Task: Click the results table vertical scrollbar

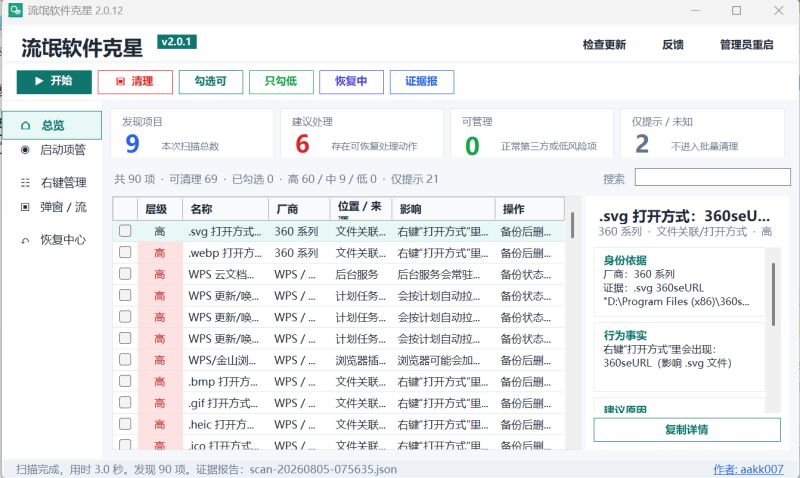Action: pyautogui.click(x=572, y=225)
